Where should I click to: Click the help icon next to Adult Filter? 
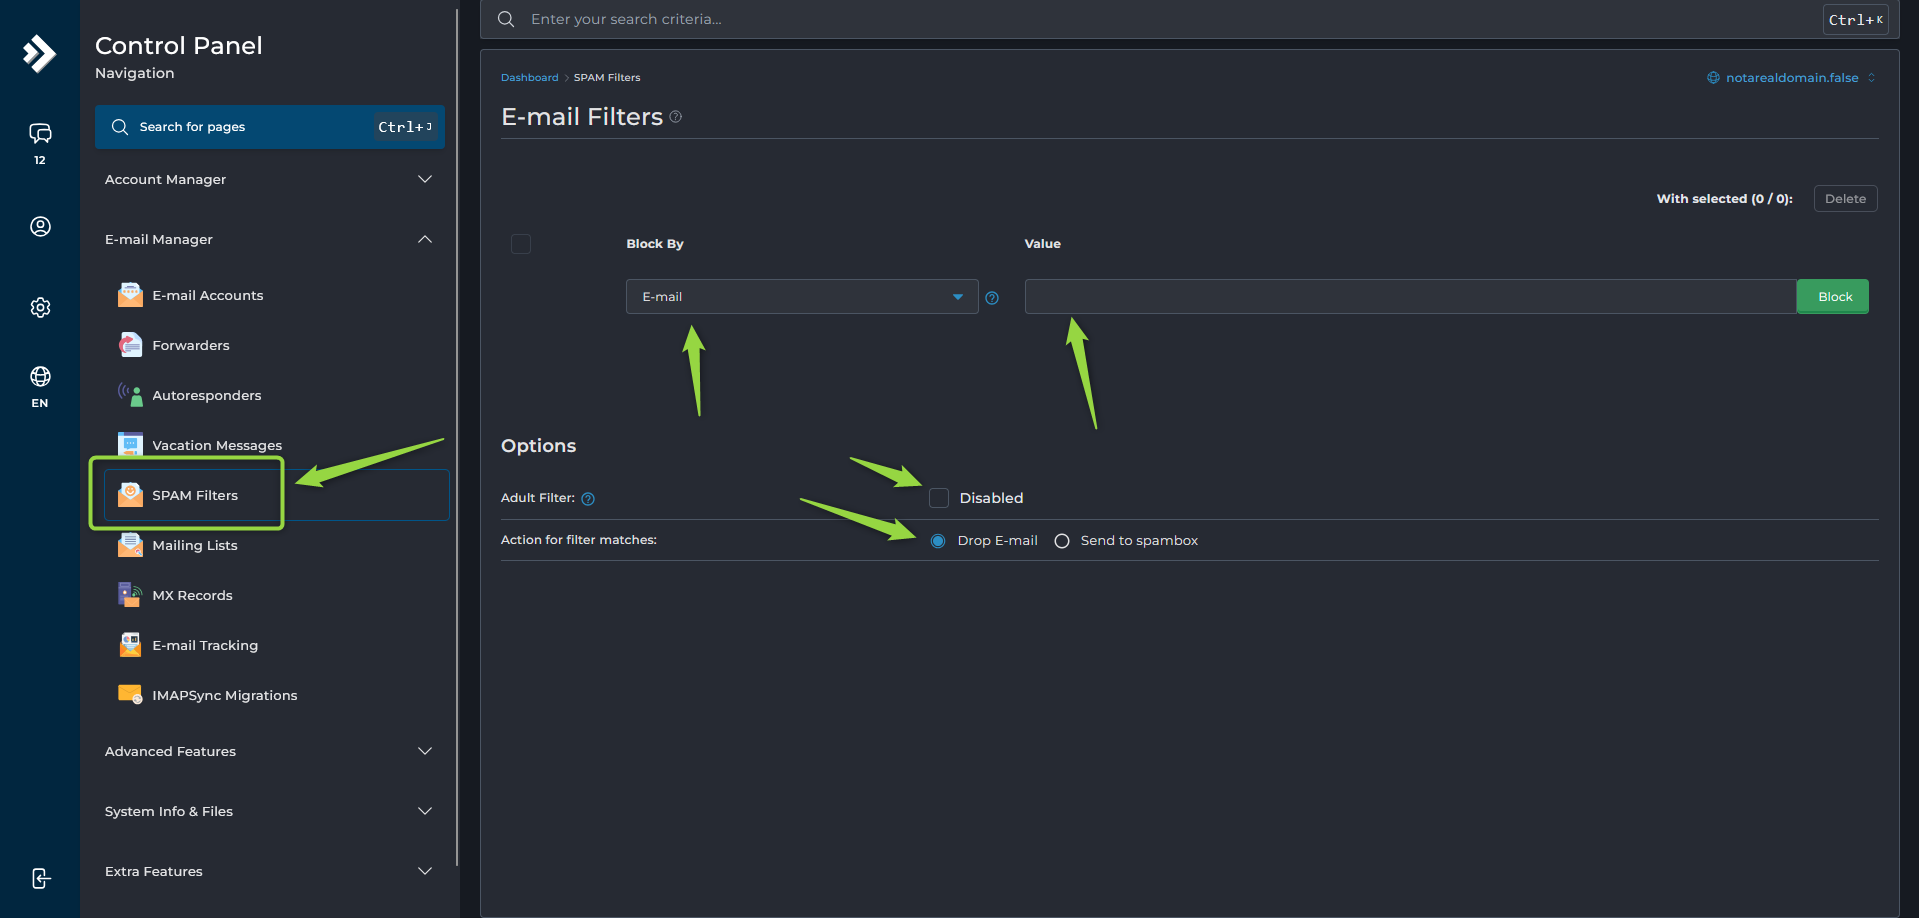[x=588, y=499]
